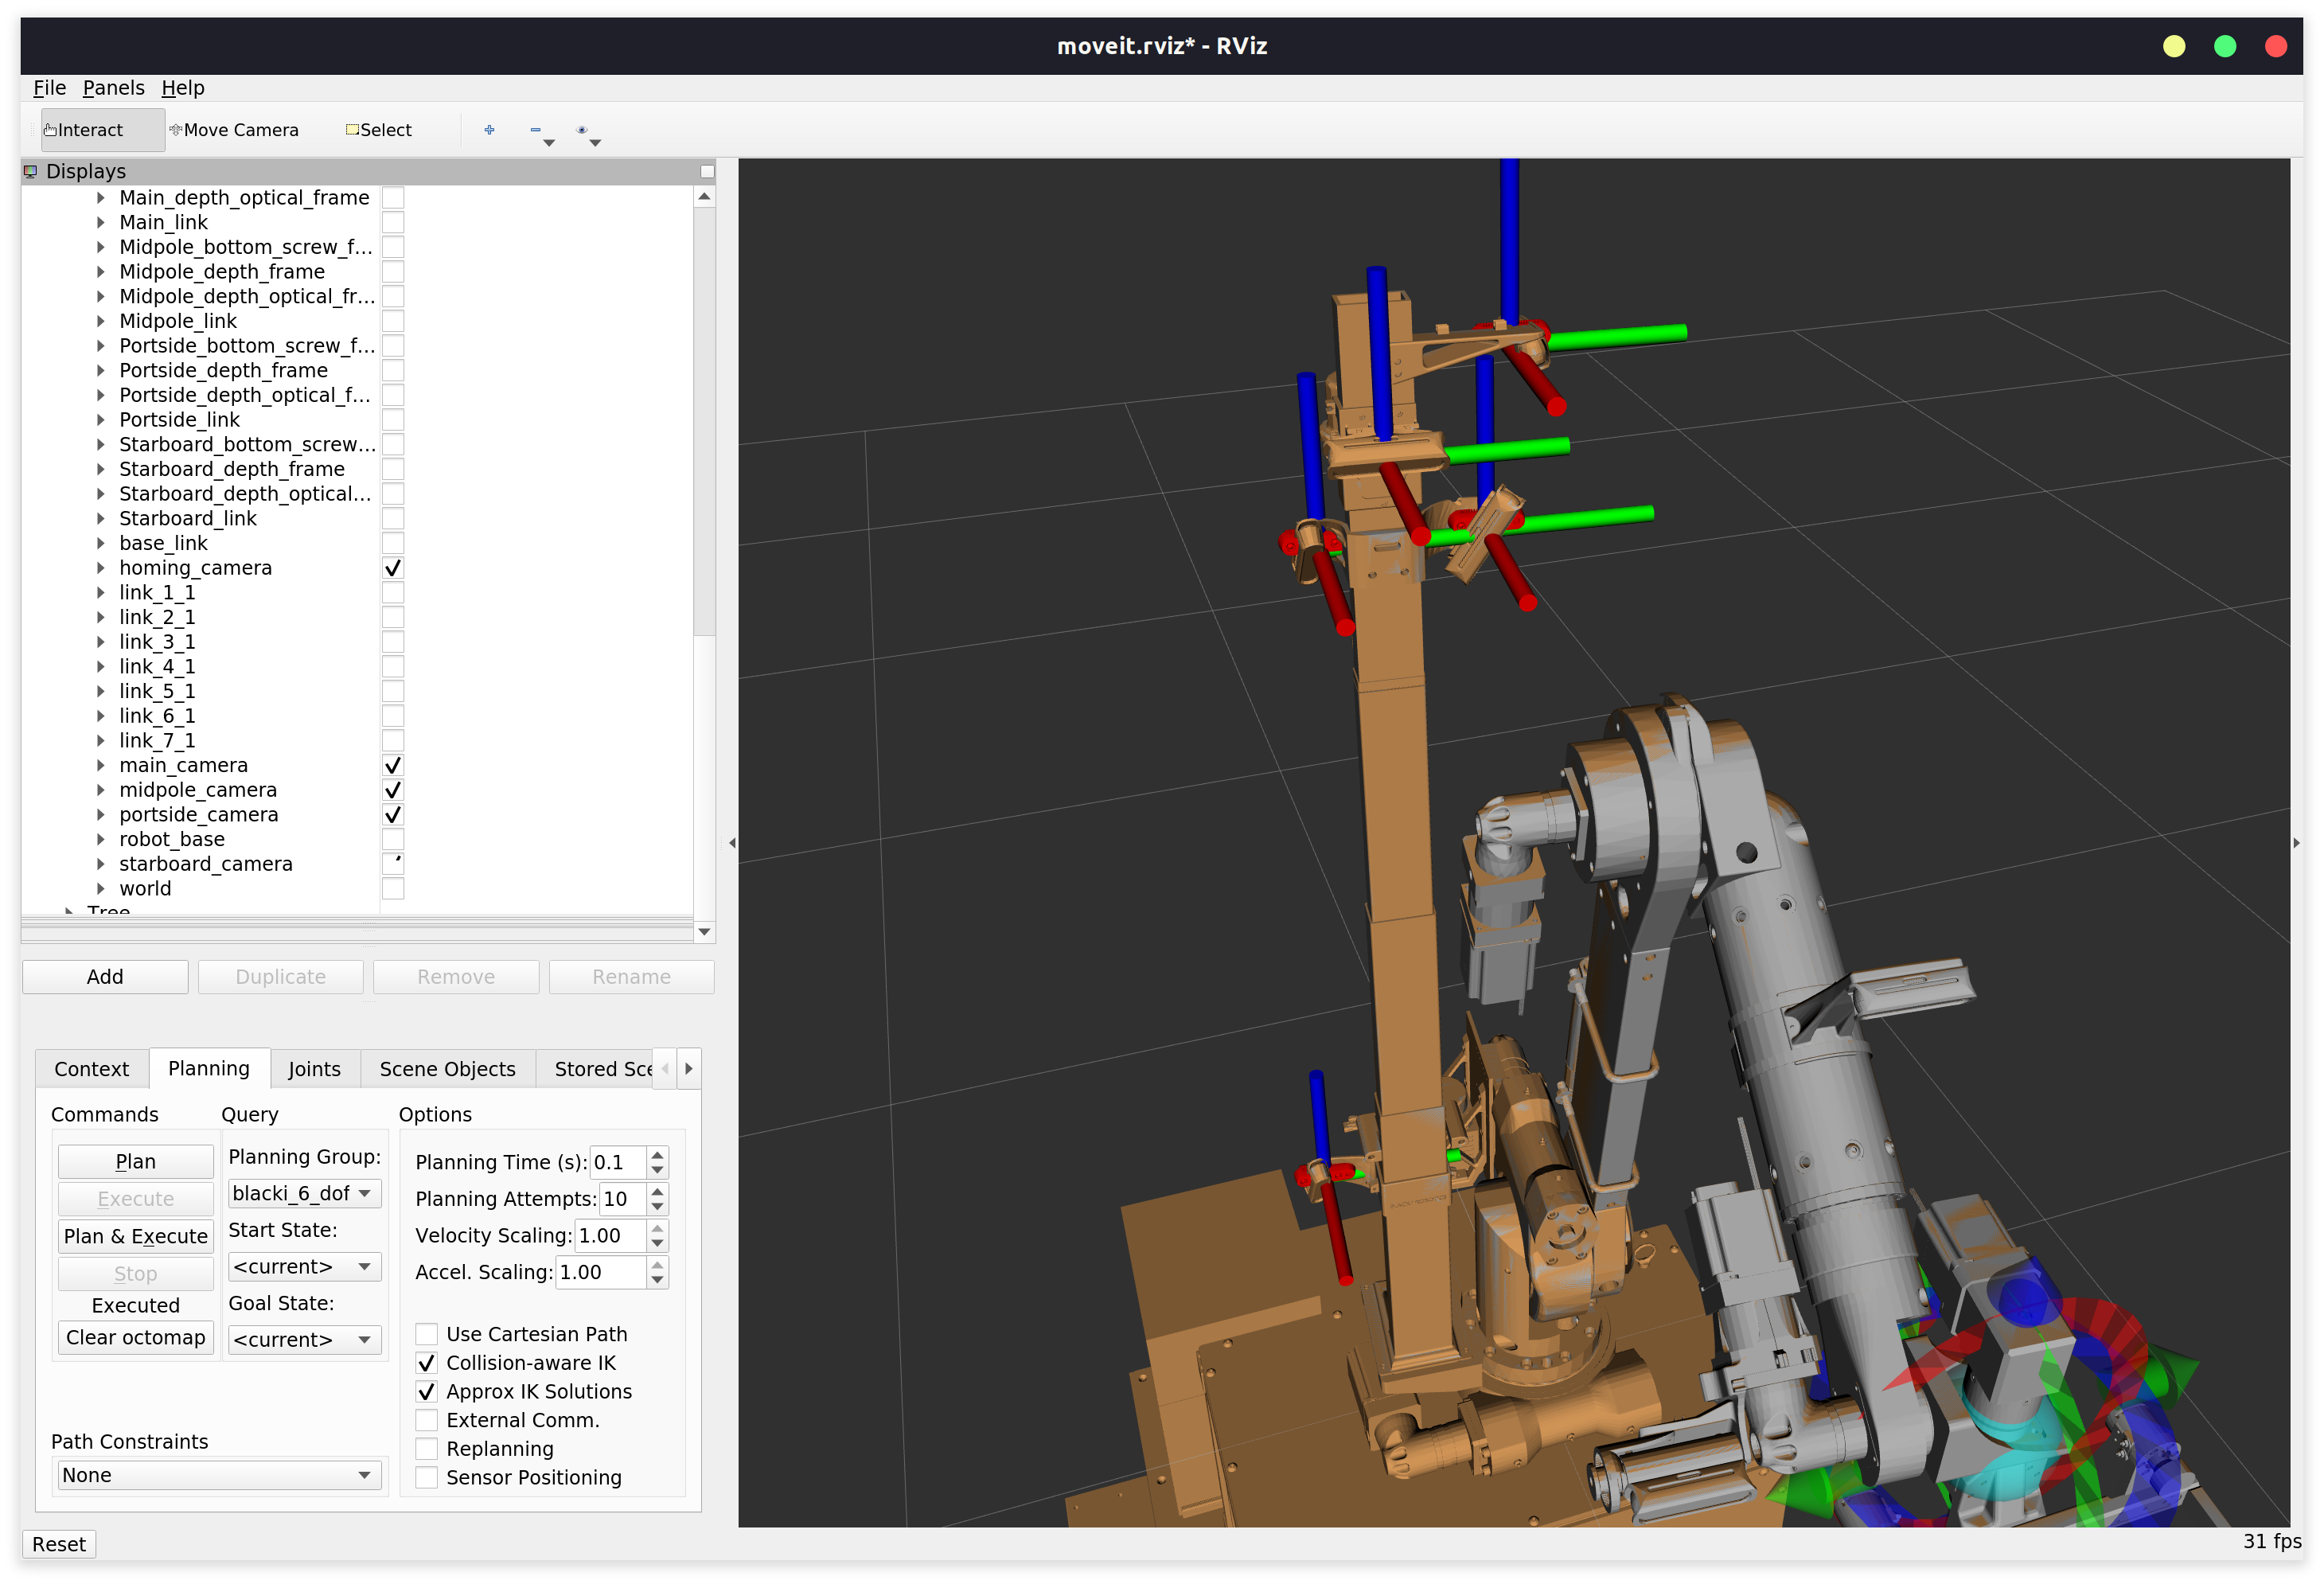This screenshot has height=1584, width=2324.
Task: Disable the homing_camera checkbox
Action: (393, 567)
